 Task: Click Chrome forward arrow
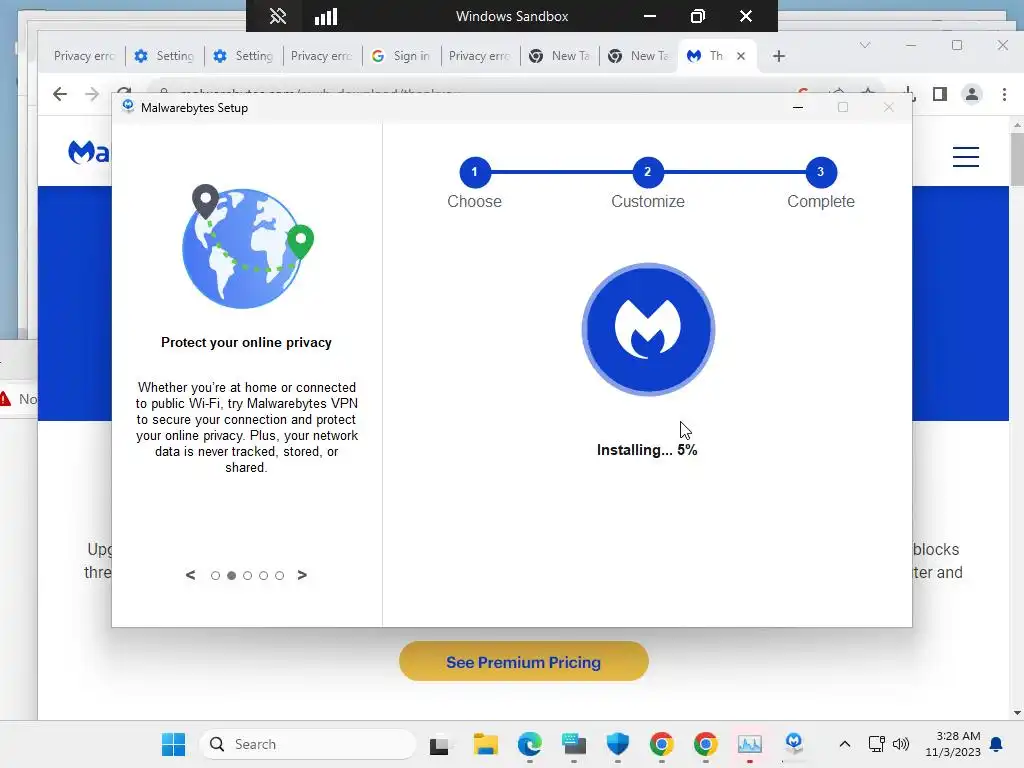point(91,94)
